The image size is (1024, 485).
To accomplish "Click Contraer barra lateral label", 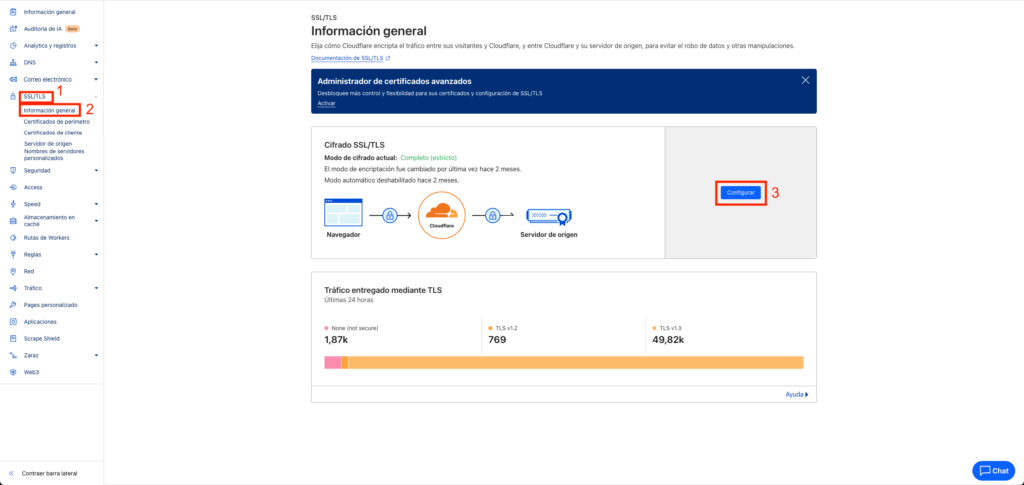I will point(50,473).
